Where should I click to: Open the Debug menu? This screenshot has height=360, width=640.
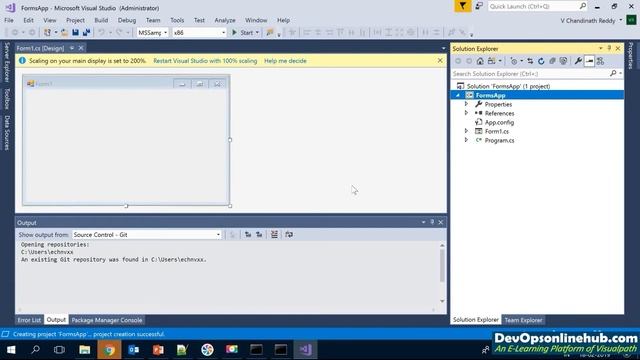127,20
